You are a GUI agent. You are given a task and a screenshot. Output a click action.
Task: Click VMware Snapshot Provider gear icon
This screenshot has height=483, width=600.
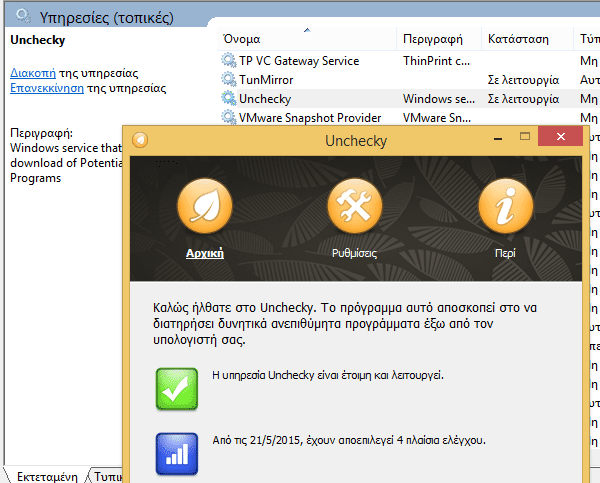click(228, 117)
